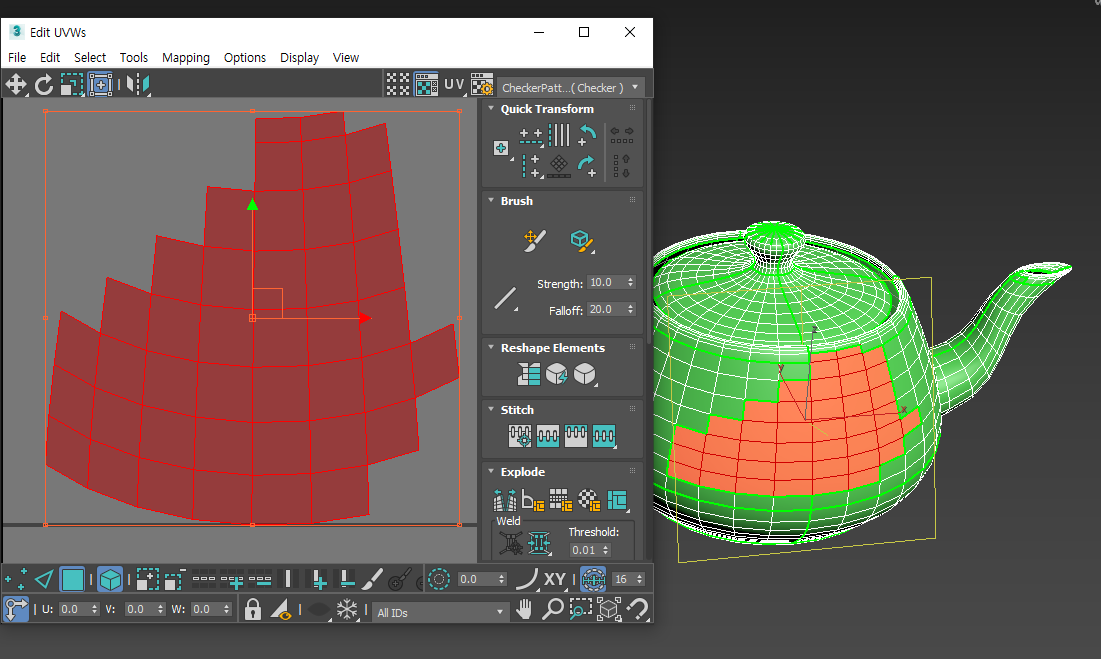1101x659 pixels.
Task: Select the Freeform mode tool
Action: pos(100,85)
